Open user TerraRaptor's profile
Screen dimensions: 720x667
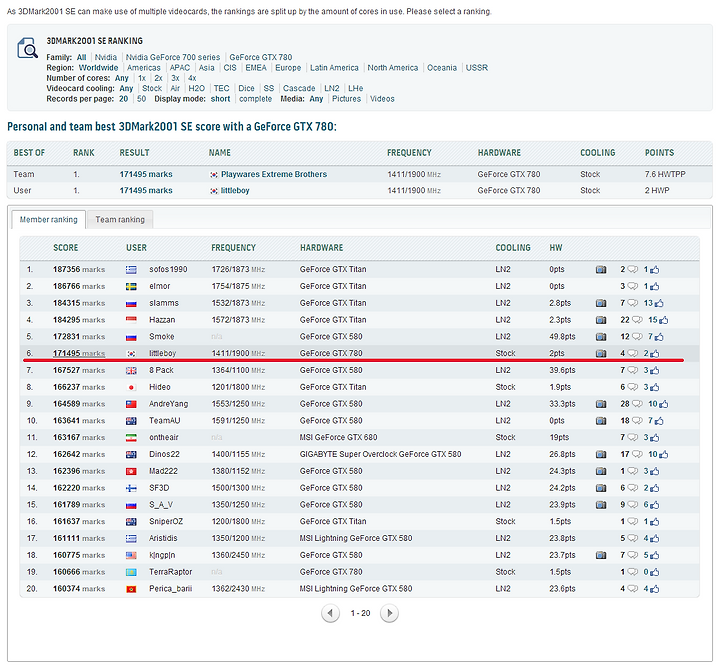[170, 572]
